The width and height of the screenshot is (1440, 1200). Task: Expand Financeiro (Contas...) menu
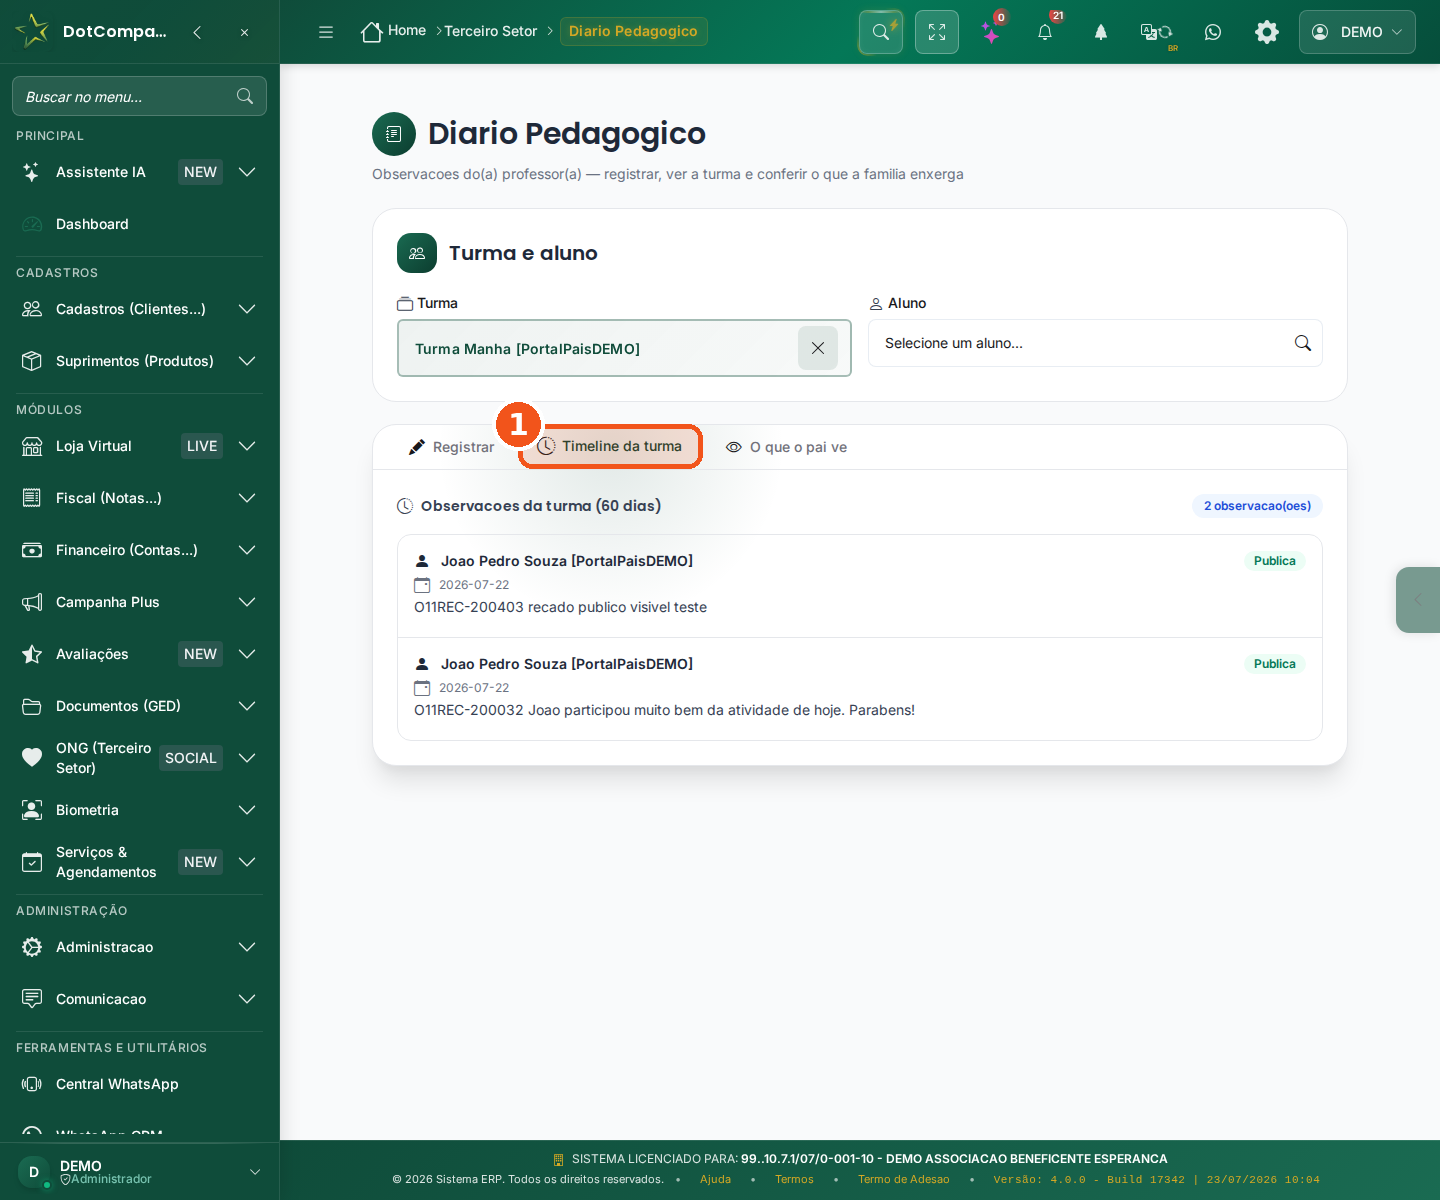pyautogui.click(x=139, y=550)
